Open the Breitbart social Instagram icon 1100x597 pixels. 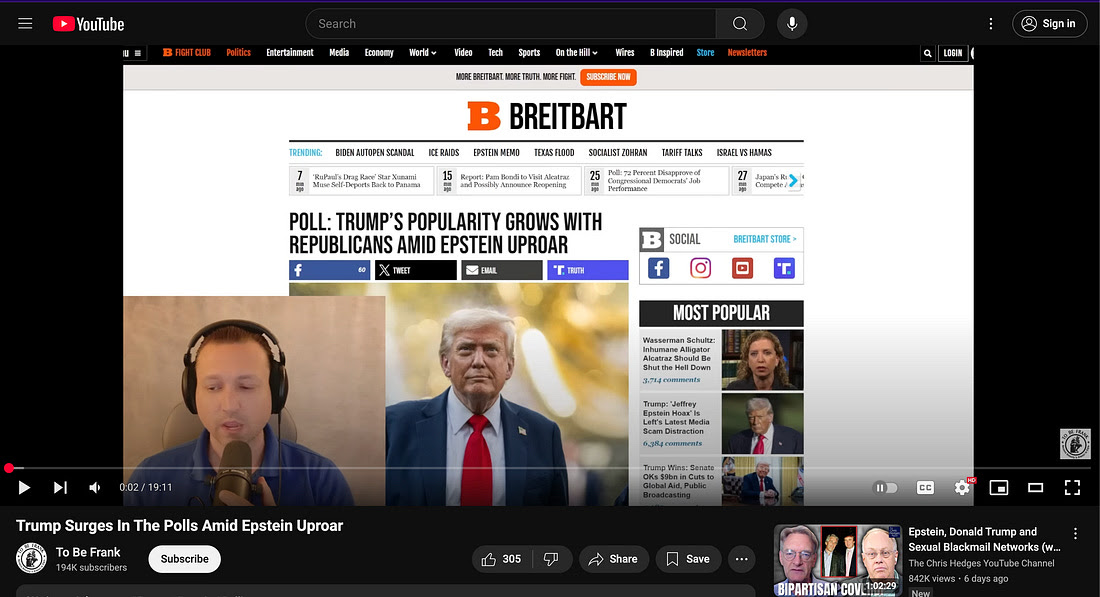[700, 268]
